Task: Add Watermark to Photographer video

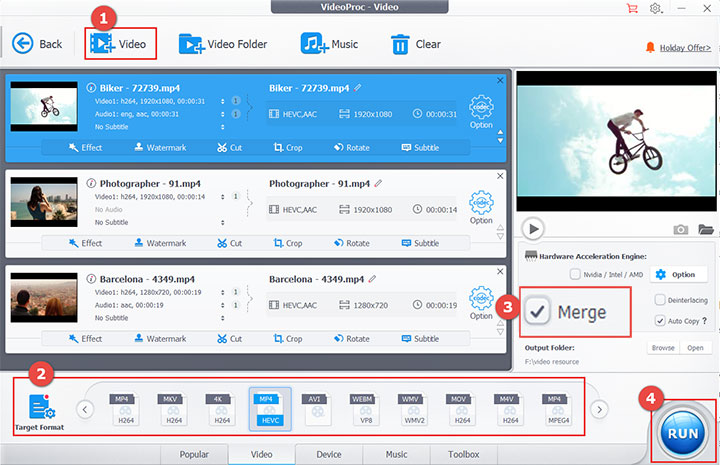Action: pos(160,243)
